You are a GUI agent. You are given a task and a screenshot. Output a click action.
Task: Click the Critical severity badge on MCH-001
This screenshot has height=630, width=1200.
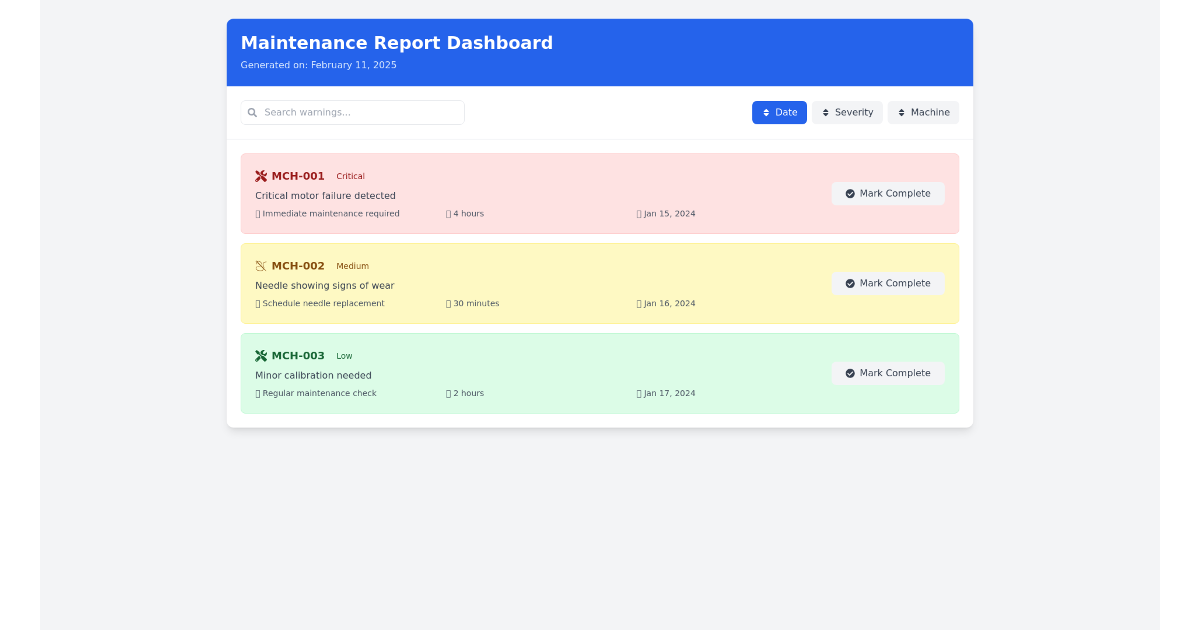tap(350, 176)
